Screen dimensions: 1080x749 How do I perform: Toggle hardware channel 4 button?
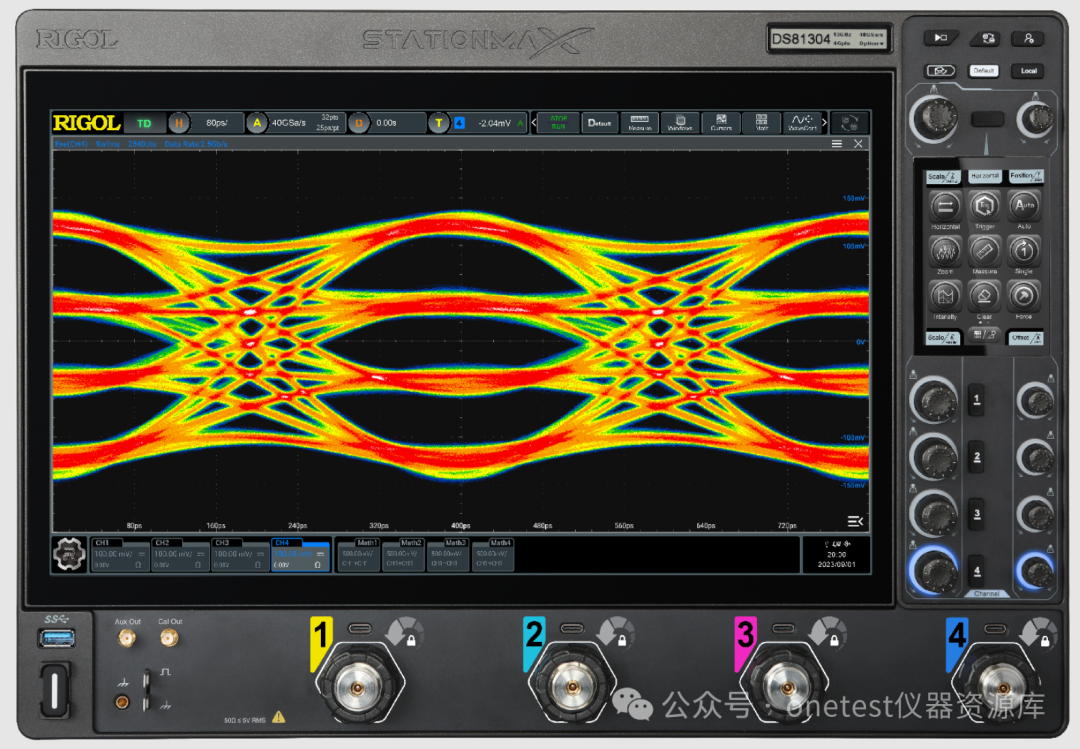[x=977, y=570]
